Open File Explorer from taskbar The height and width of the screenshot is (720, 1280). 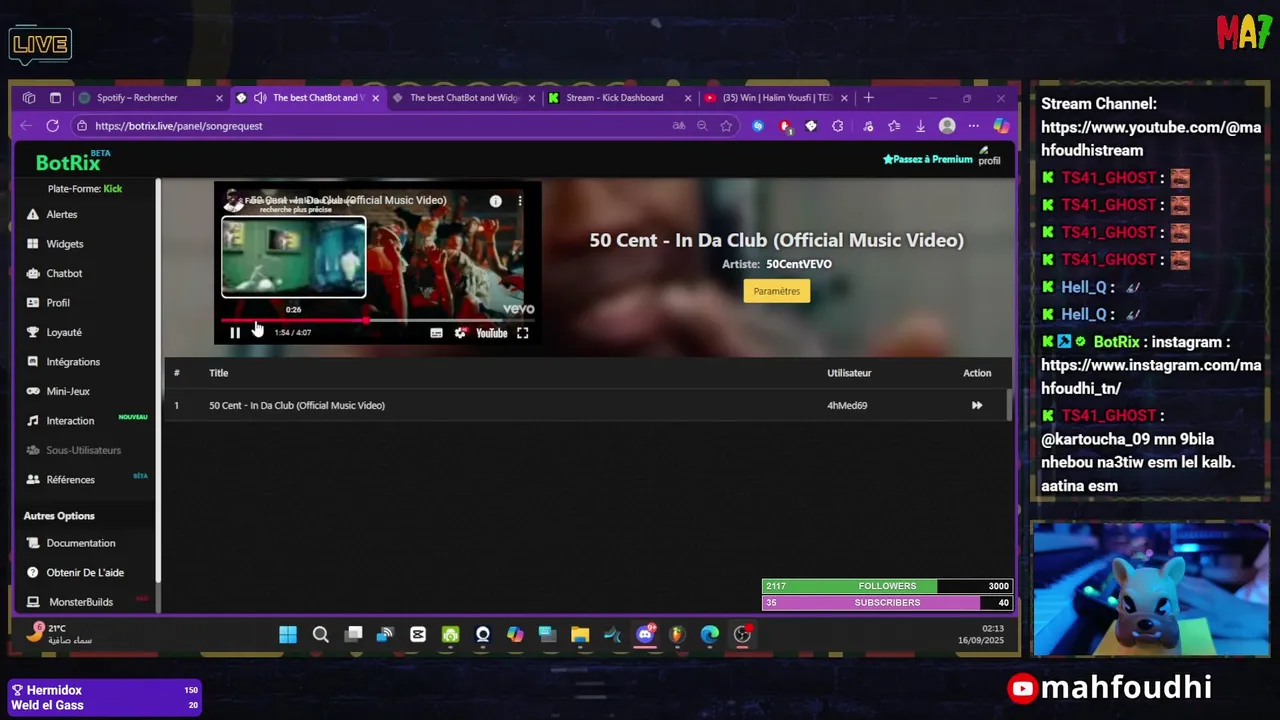point(580,634)
